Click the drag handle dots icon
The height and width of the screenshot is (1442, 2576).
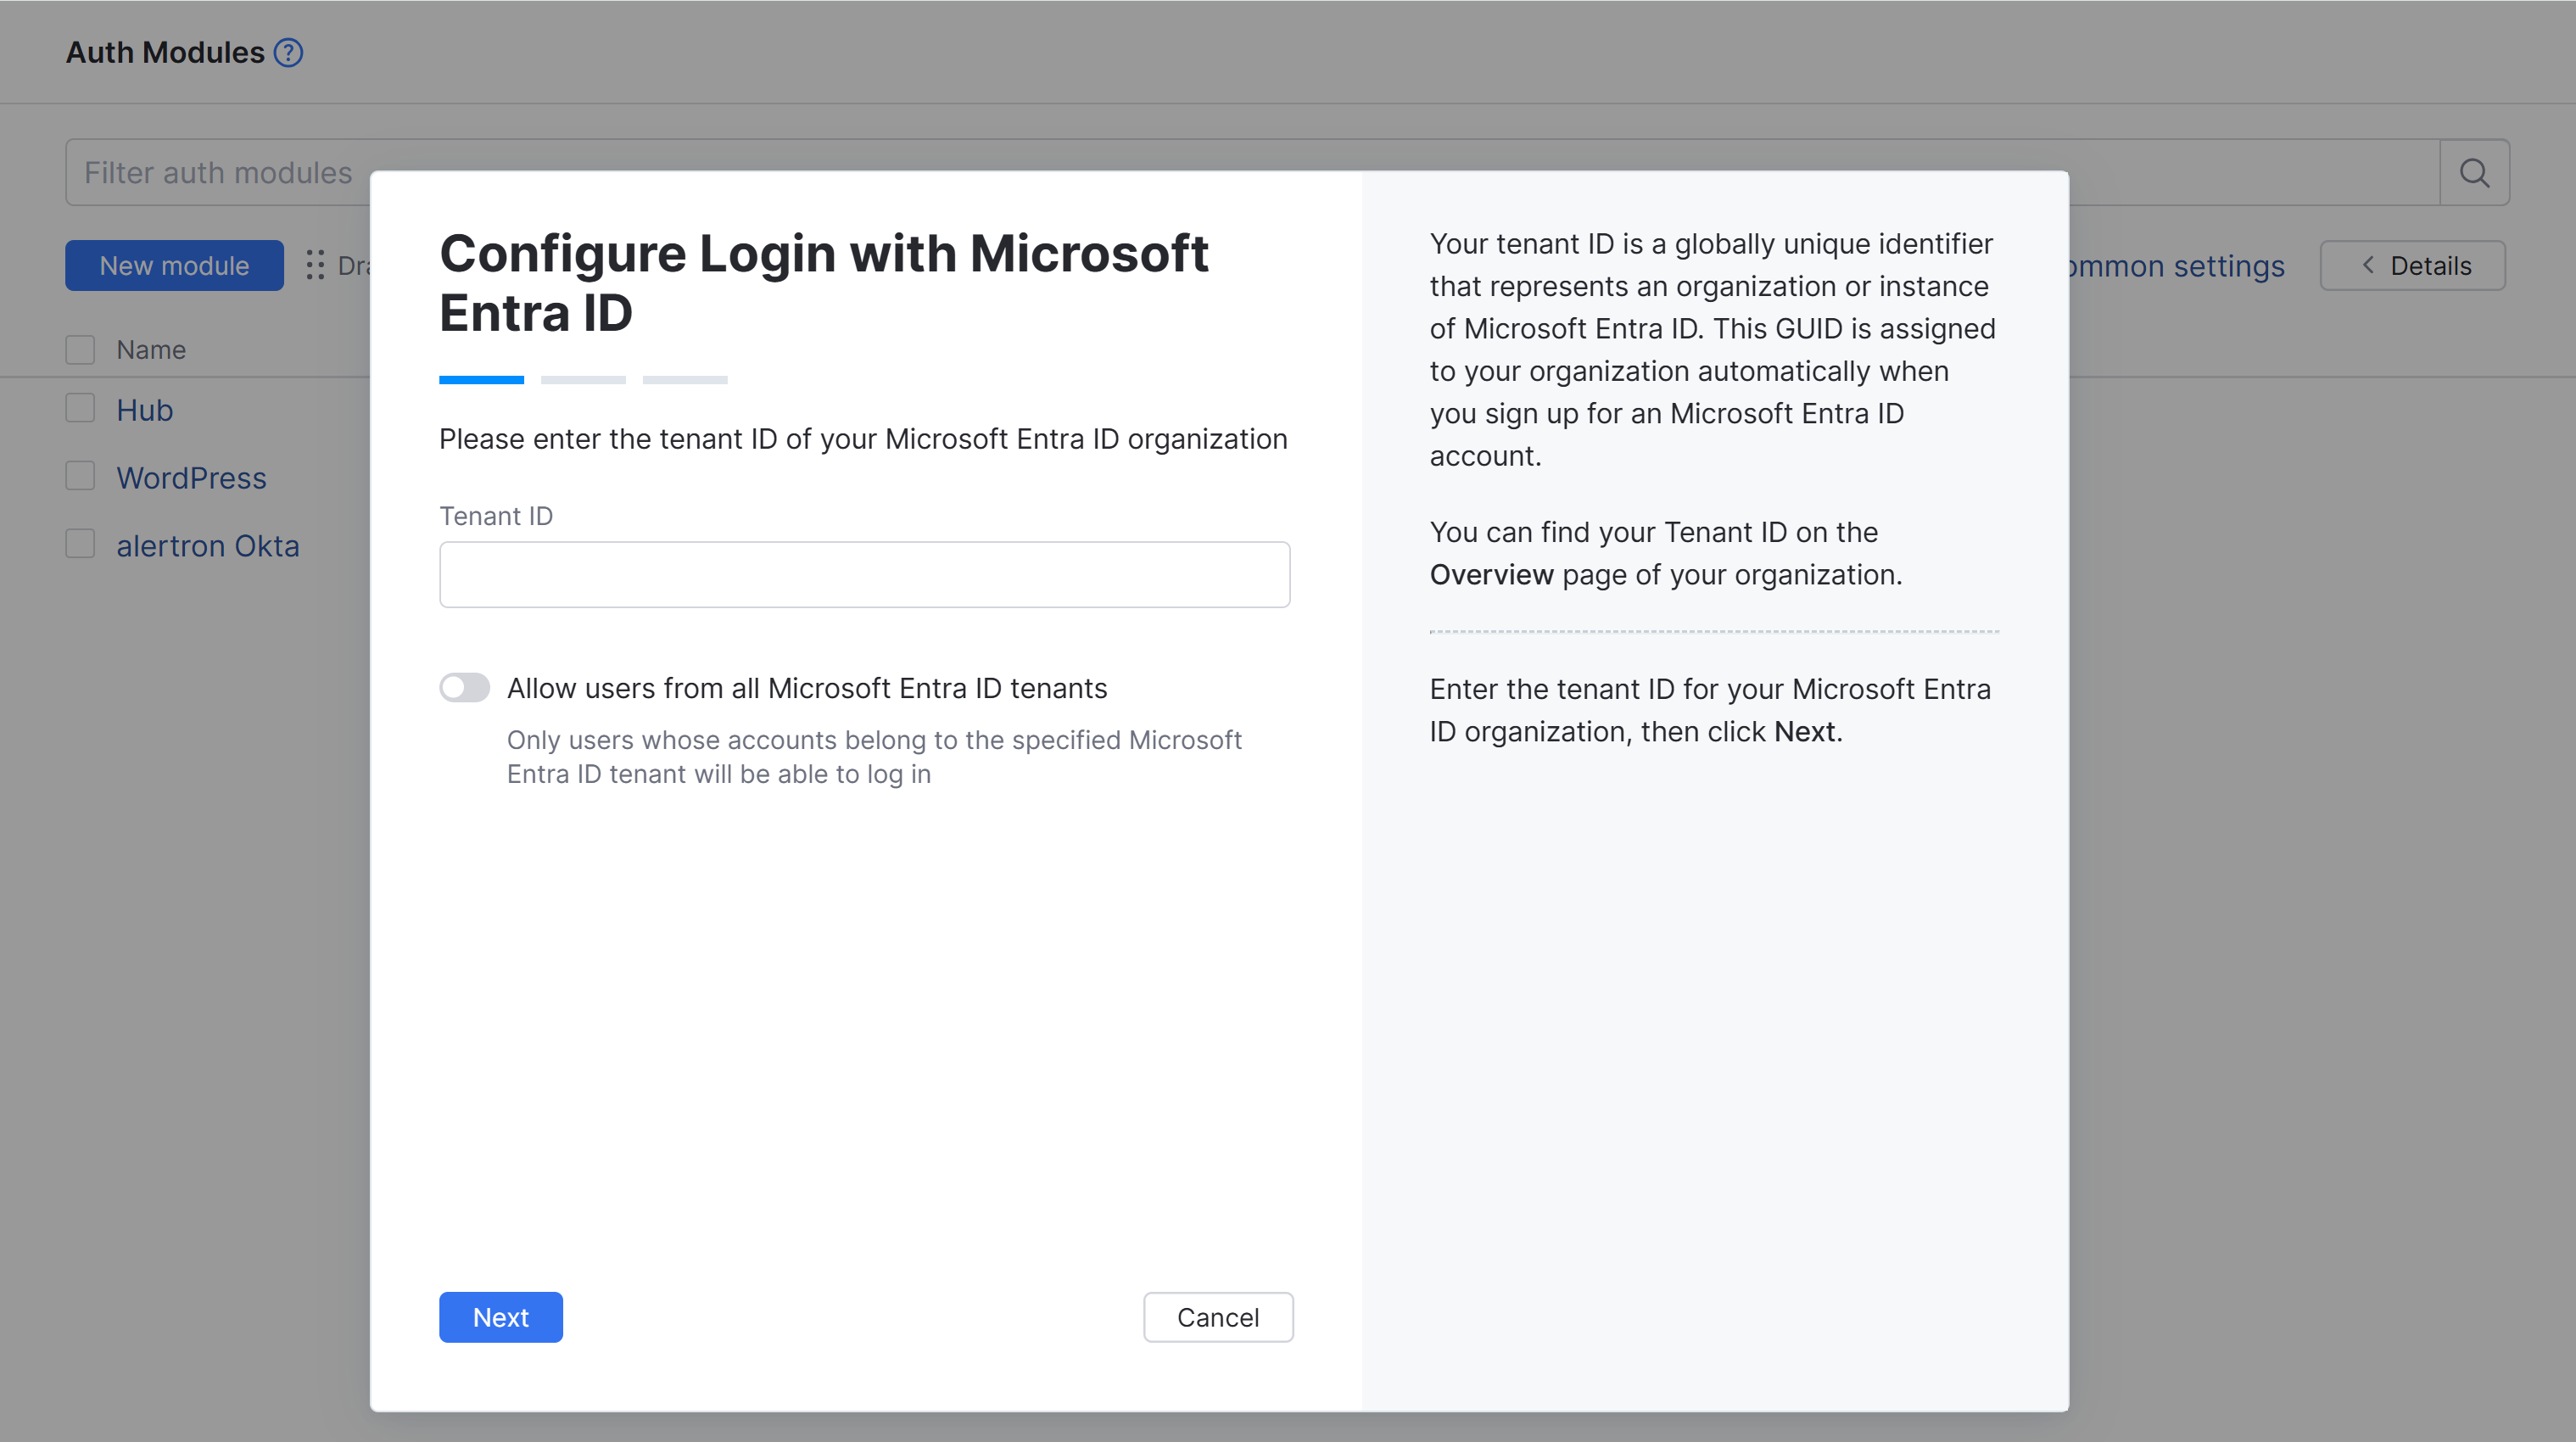click(315, 265)
